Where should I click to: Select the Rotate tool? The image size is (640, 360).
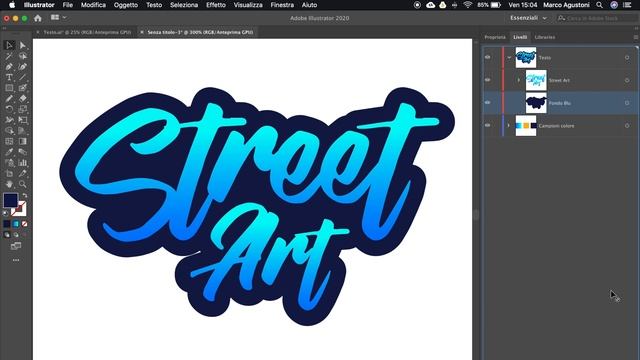click(9, 109)
